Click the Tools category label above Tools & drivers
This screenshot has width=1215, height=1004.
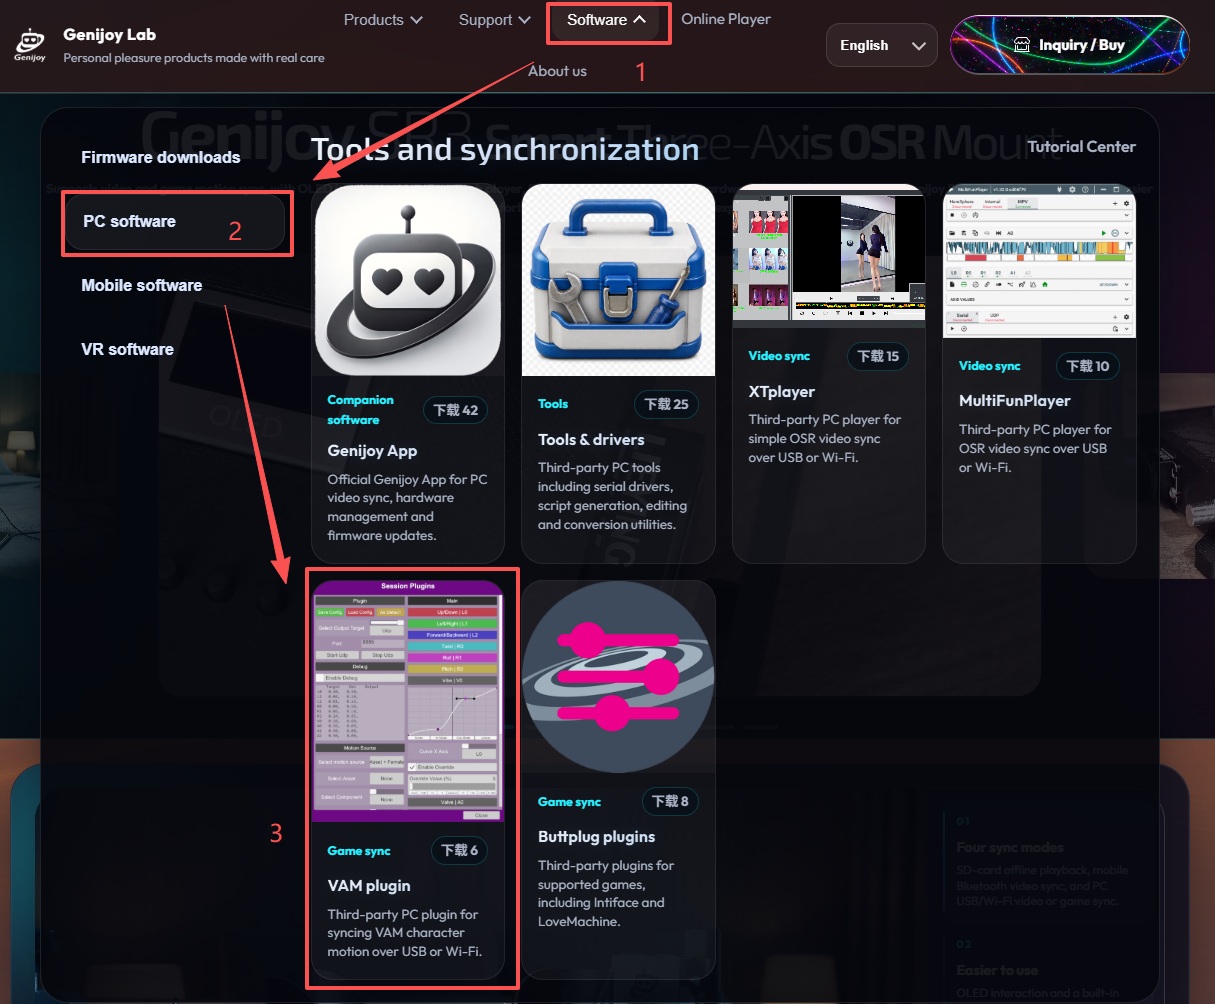point(553,404)
